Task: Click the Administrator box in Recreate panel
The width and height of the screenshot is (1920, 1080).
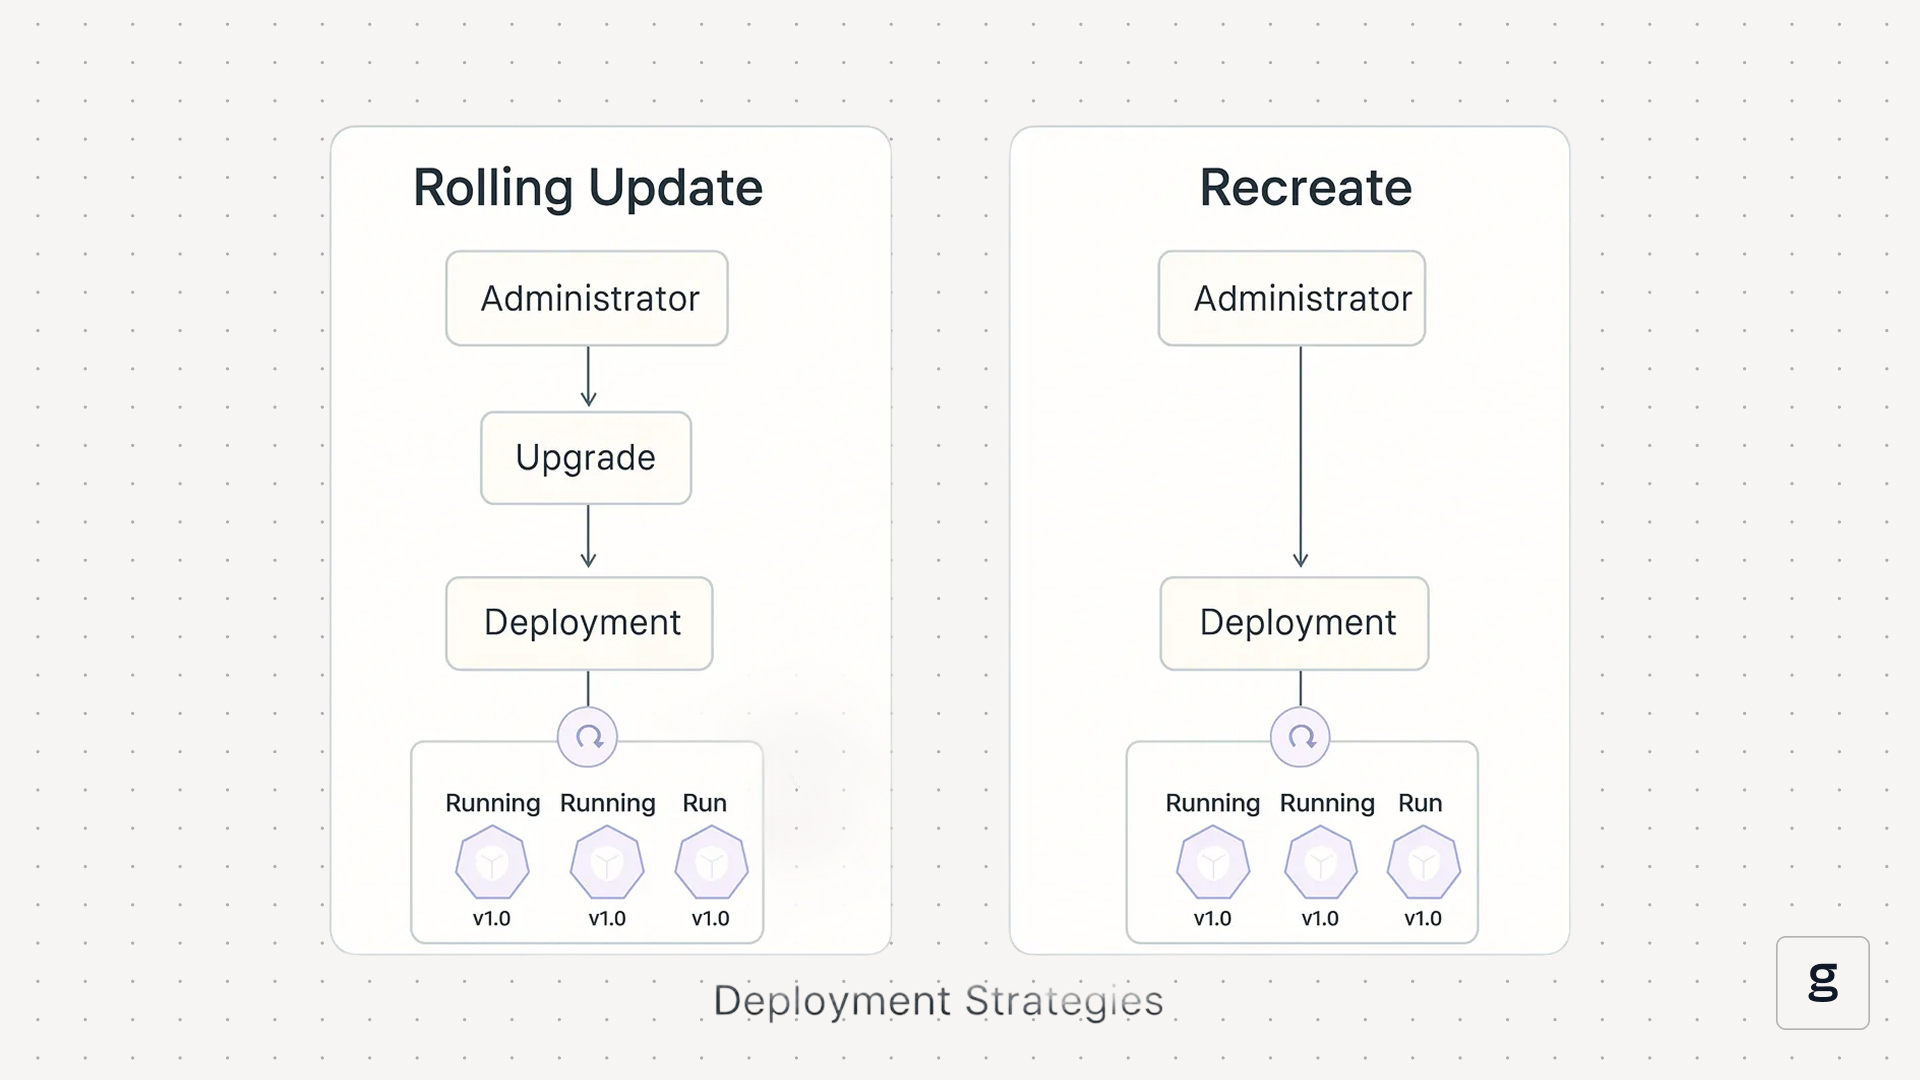Action: tap(1292, 298)
